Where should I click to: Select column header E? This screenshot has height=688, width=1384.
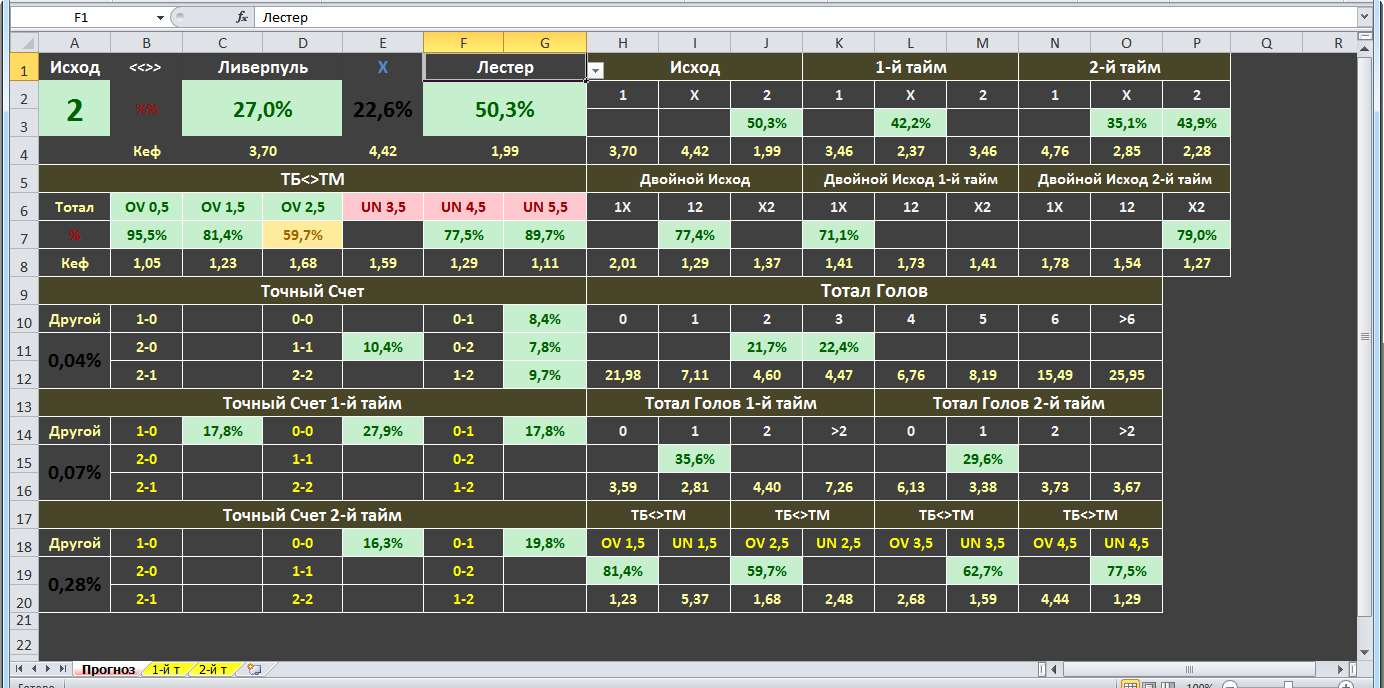[383, 42]
